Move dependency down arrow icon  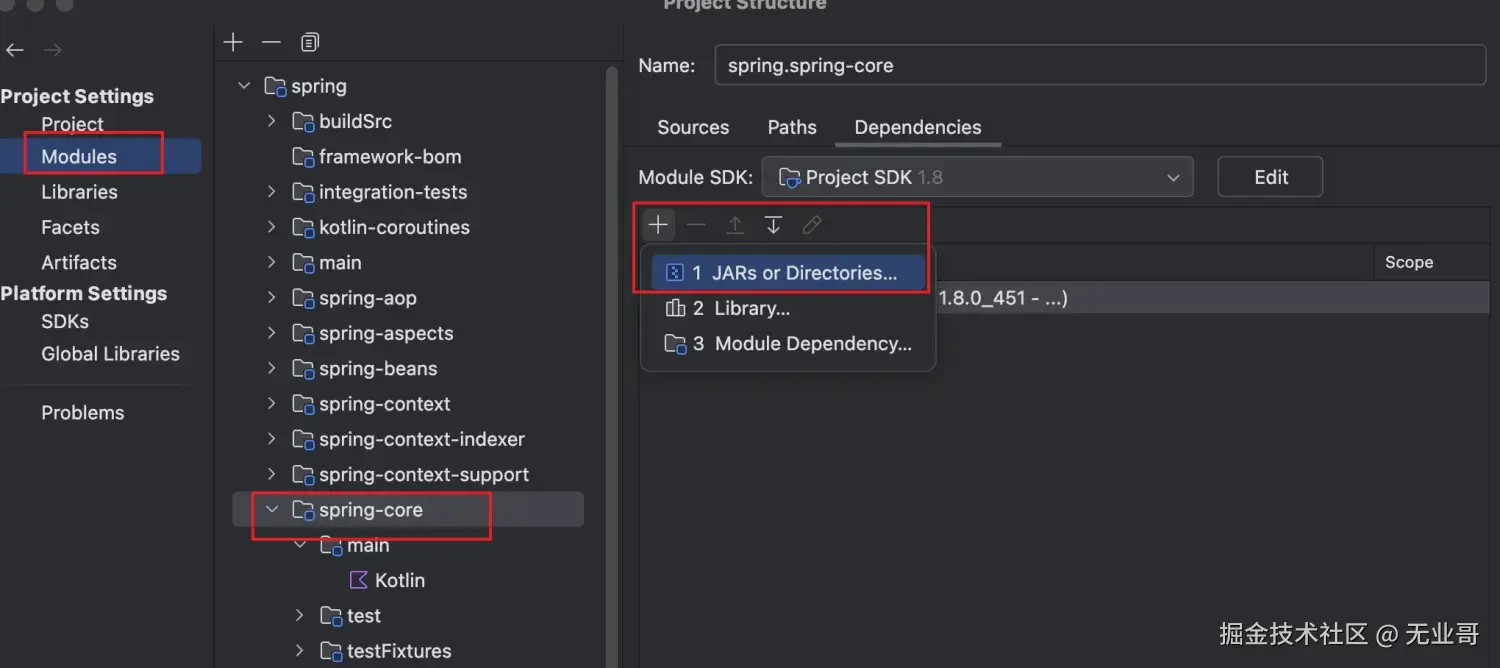point(773,225)
